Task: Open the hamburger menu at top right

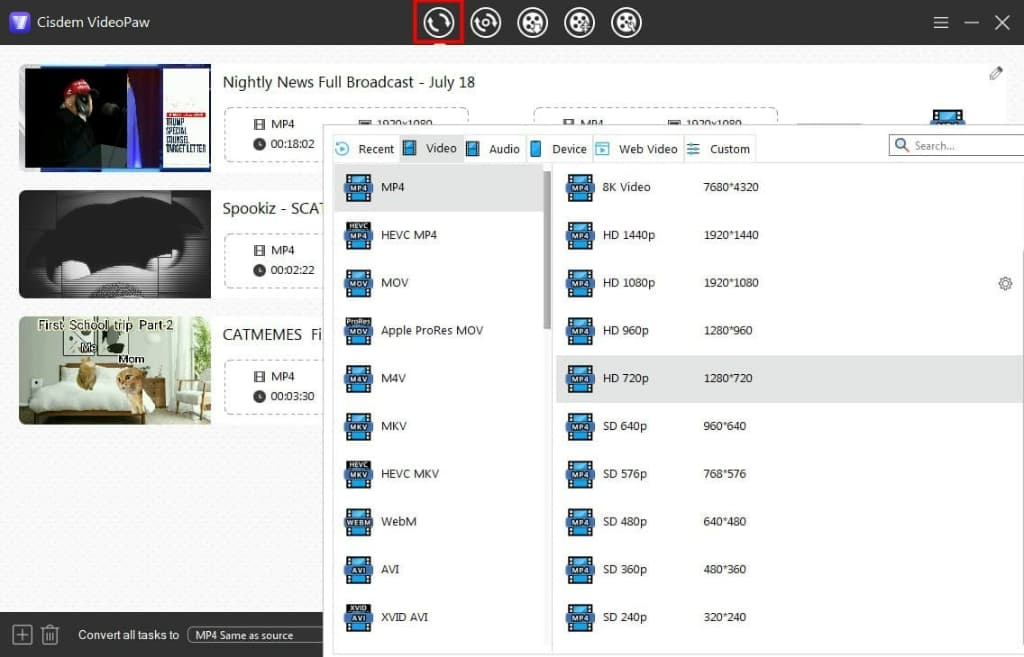Action: 940,21
